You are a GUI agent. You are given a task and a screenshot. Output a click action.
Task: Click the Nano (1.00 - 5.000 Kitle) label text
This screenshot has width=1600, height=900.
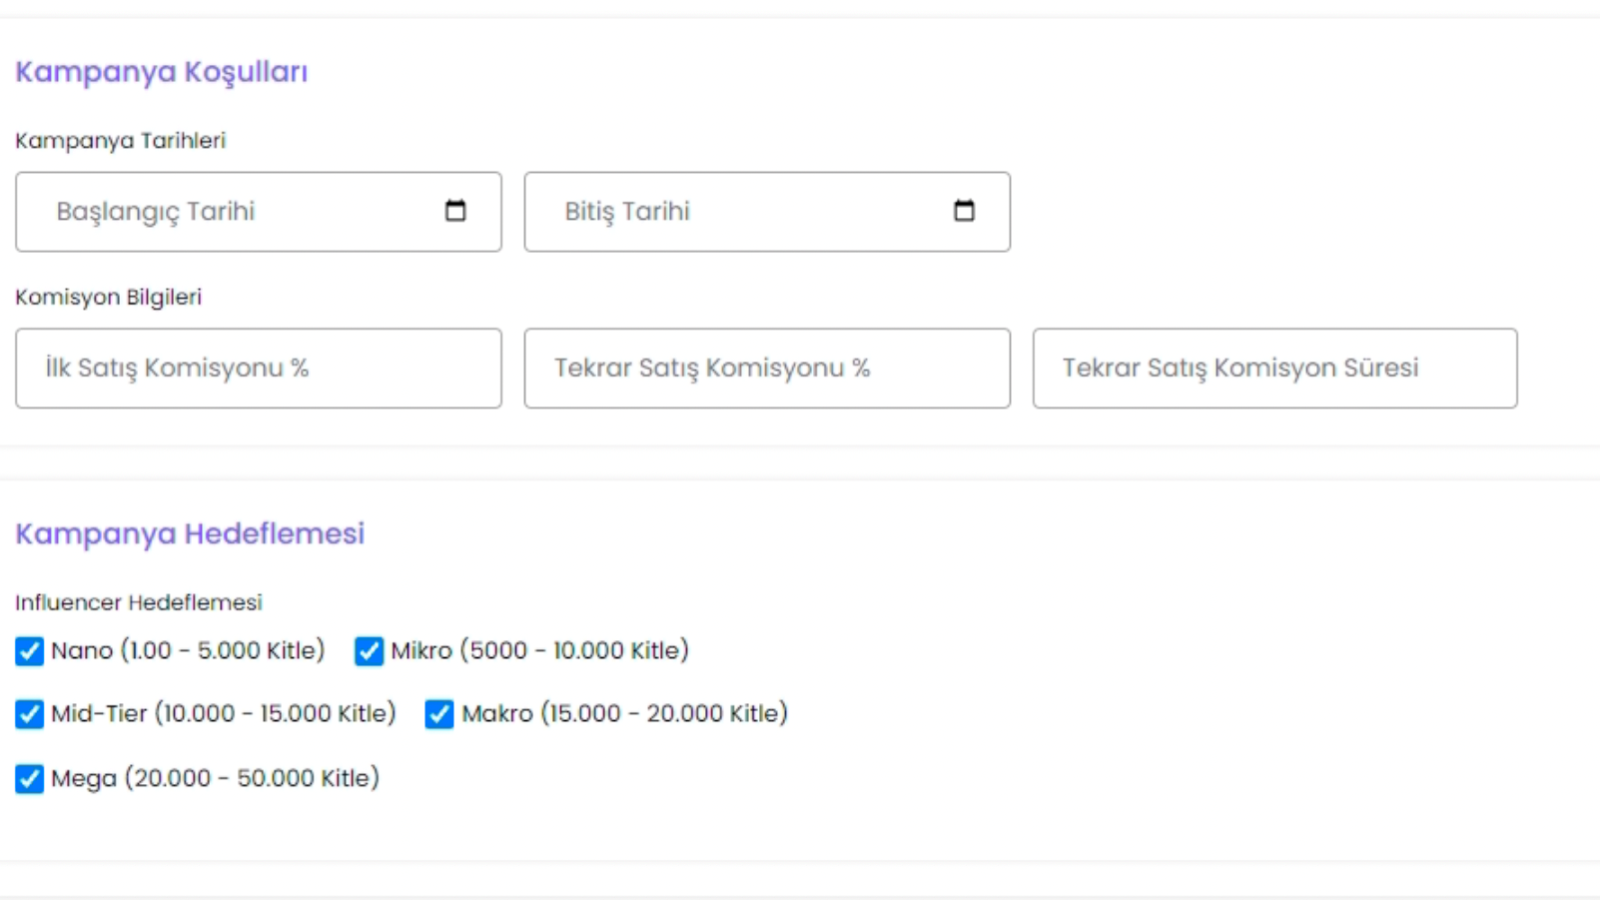(188, 651)
